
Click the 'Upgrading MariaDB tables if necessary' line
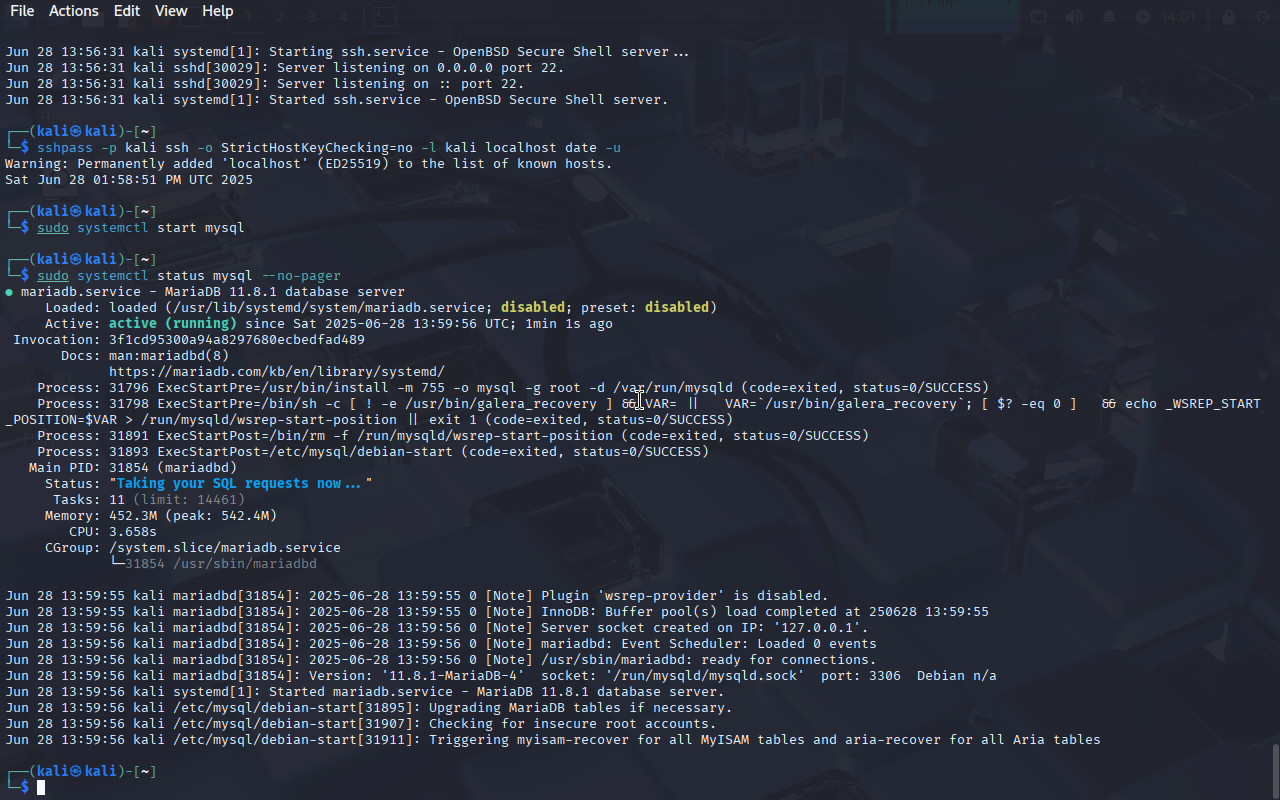[x=369, y=707]
